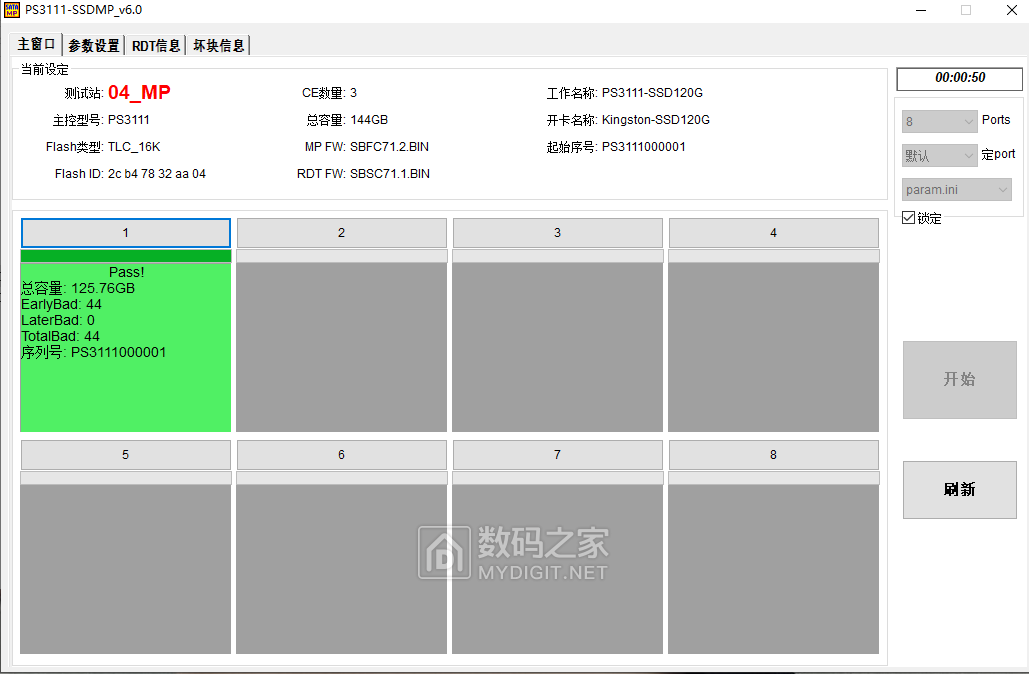Screen dimensions: 1029x674
Task: Click the 总容量 value 144GB in settings
Action: [x=369, y=120]
